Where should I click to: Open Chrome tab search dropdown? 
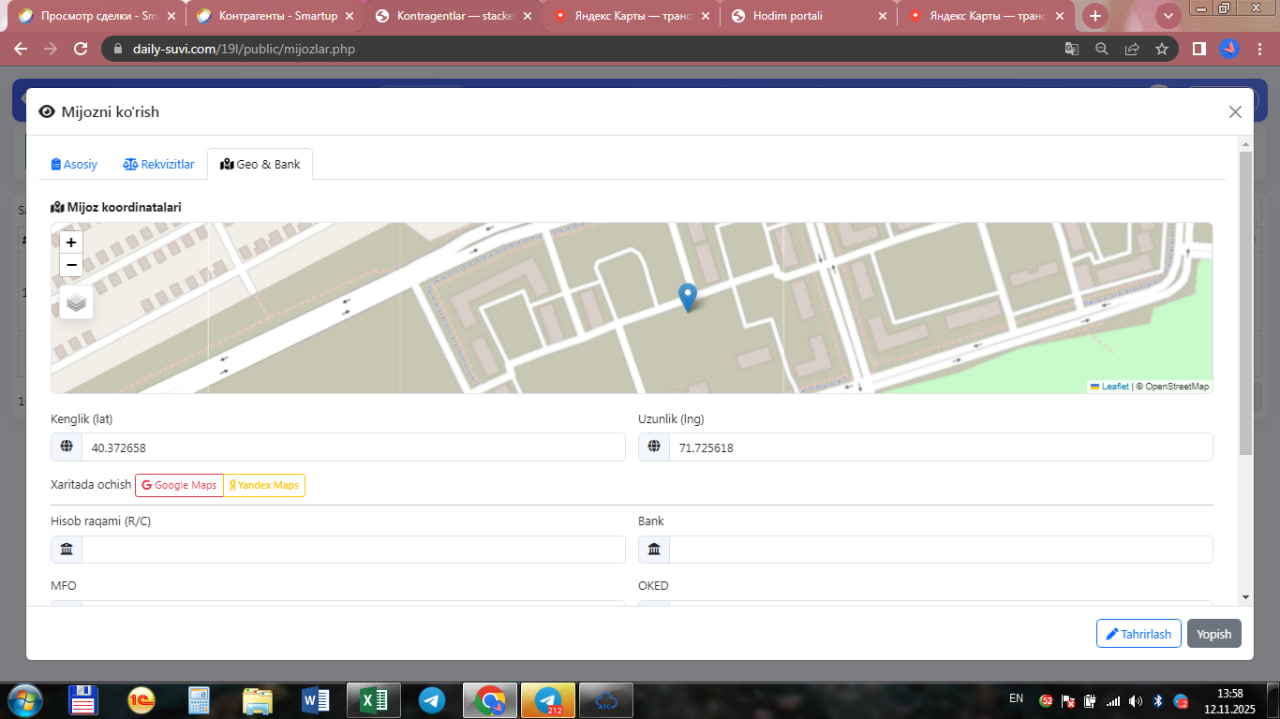(1167, 16)
